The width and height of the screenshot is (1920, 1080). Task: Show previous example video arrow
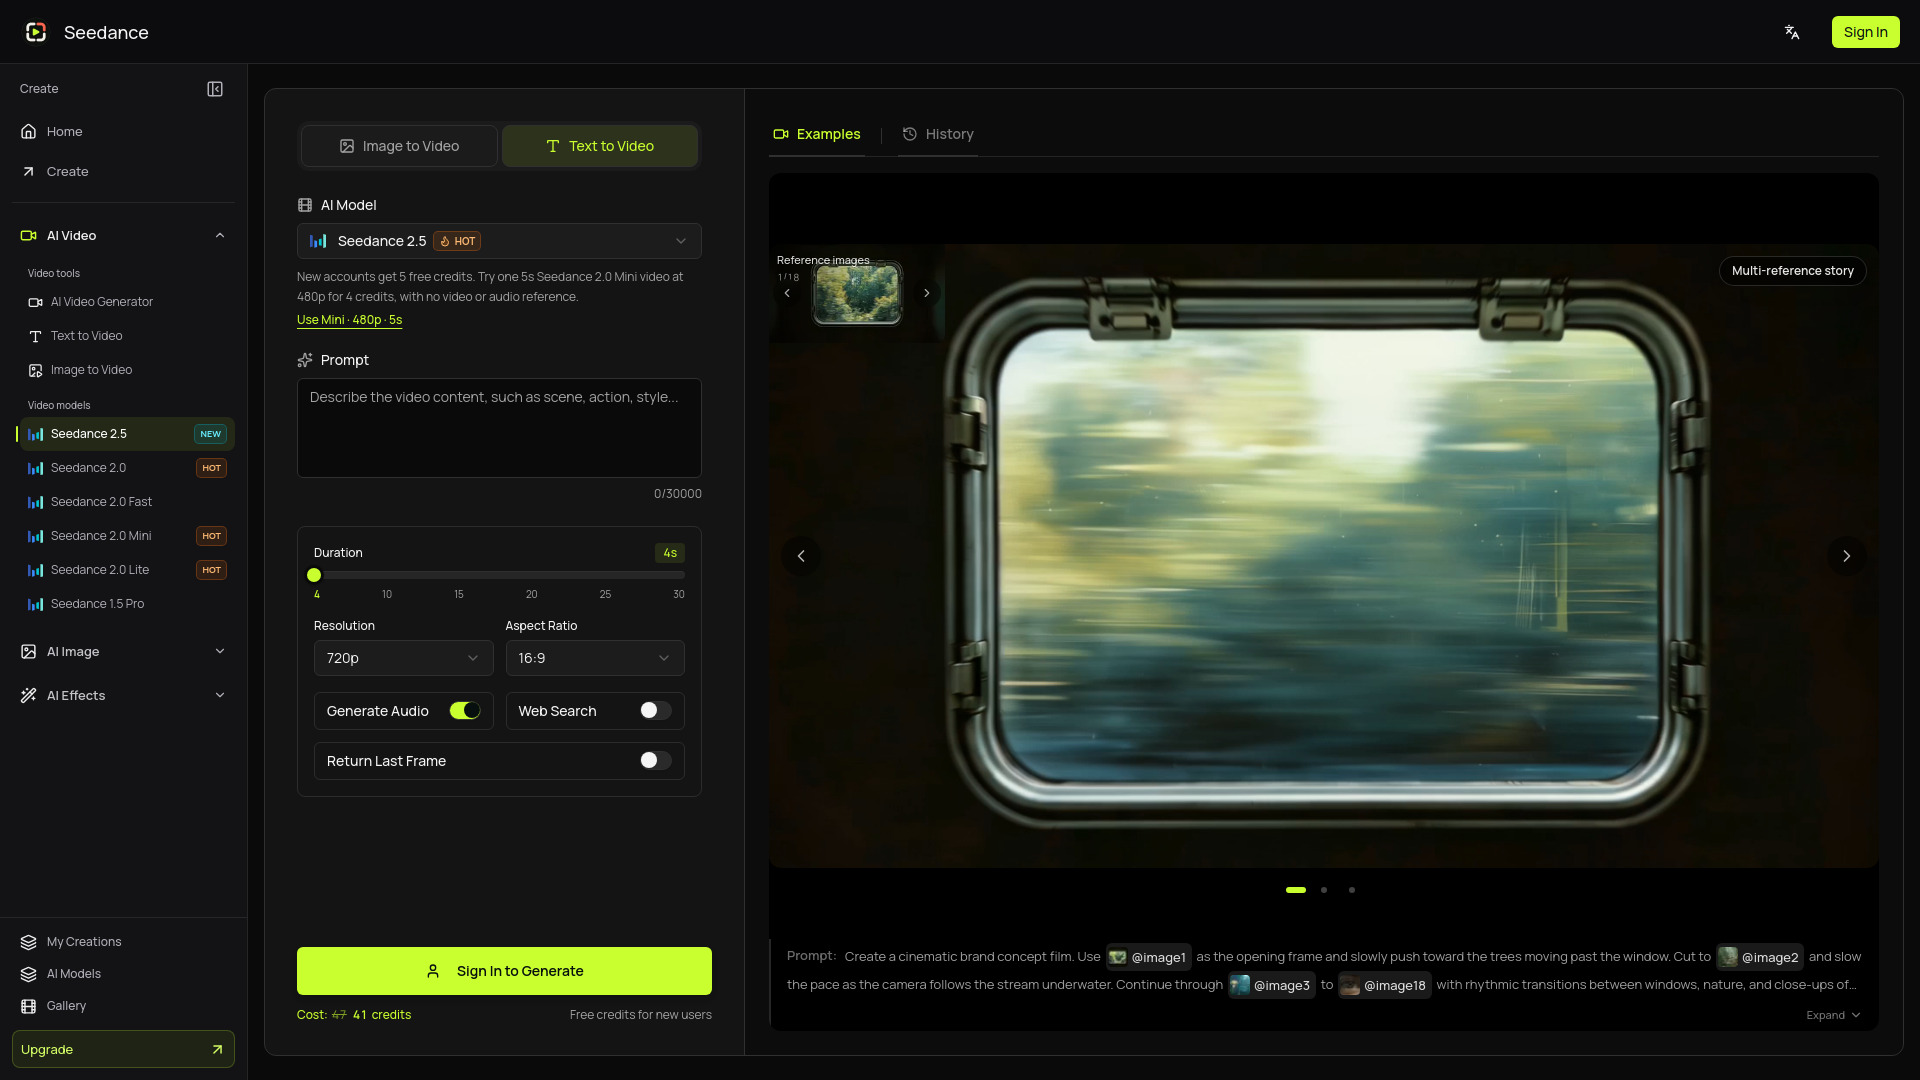801,556
